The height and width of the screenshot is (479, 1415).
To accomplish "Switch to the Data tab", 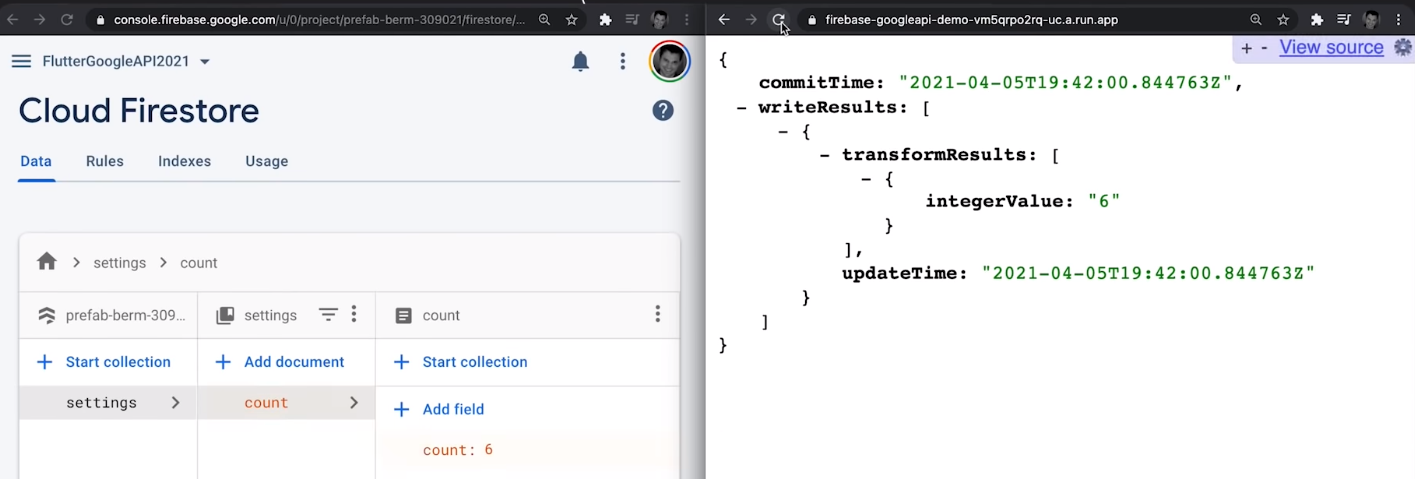I will tap(36, 161).
